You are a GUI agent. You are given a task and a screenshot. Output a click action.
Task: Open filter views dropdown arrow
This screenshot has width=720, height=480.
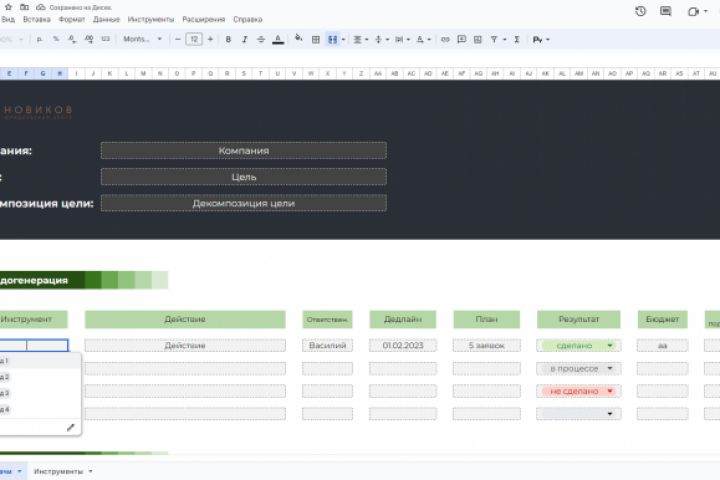point(505,40)
